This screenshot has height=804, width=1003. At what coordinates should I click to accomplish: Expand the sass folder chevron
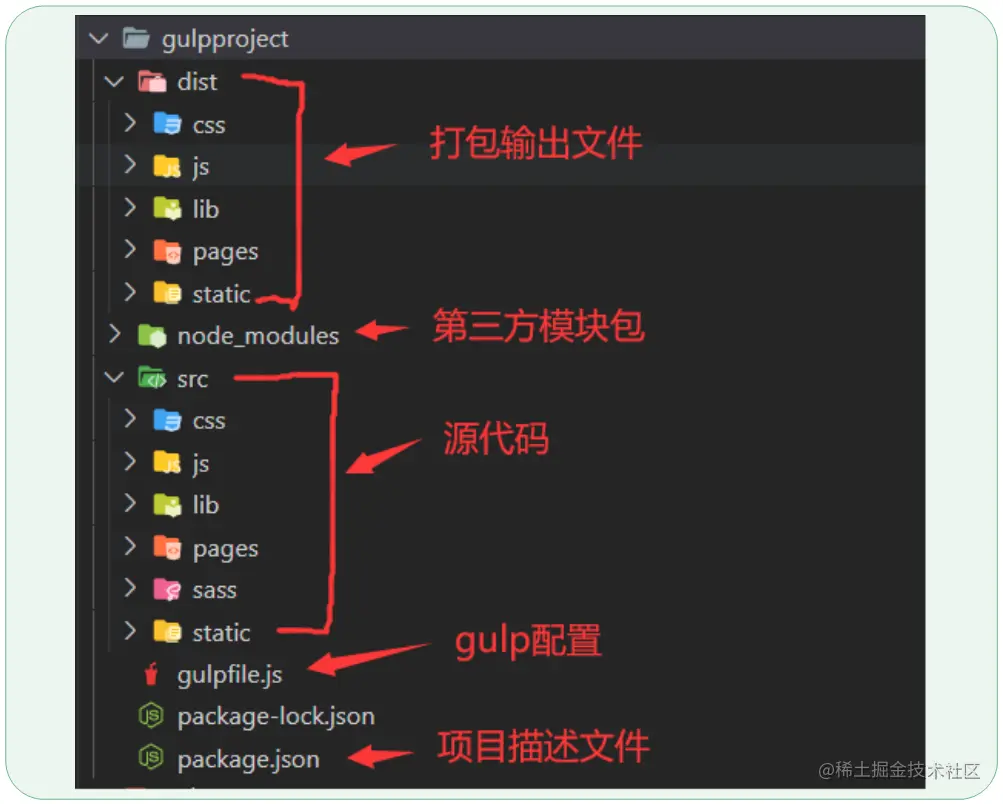(130, 587)
